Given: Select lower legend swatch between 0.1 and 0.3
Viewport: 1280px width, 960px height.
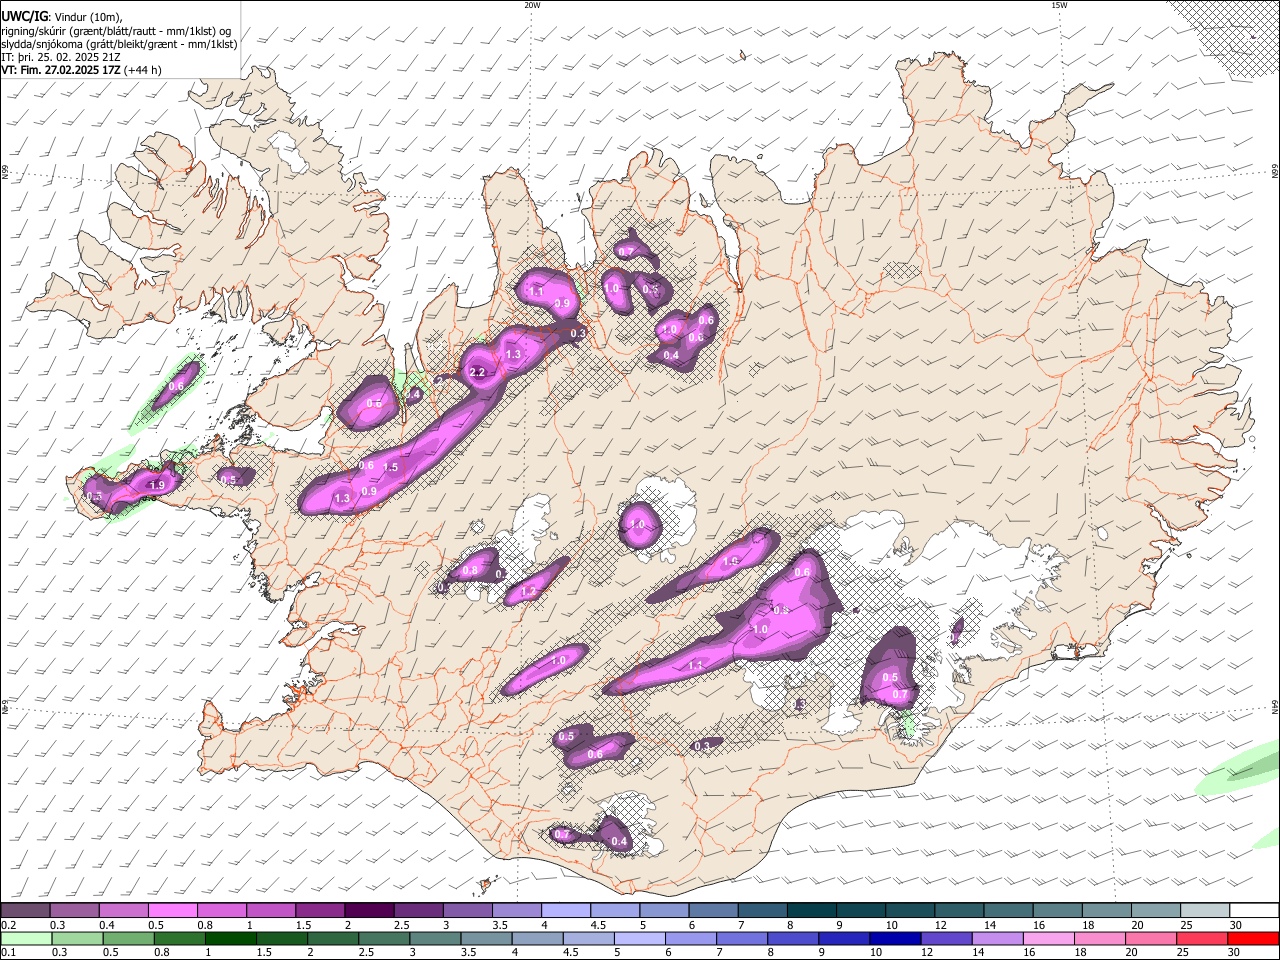Looking at the screenshot, I should (x=26, y=938).
